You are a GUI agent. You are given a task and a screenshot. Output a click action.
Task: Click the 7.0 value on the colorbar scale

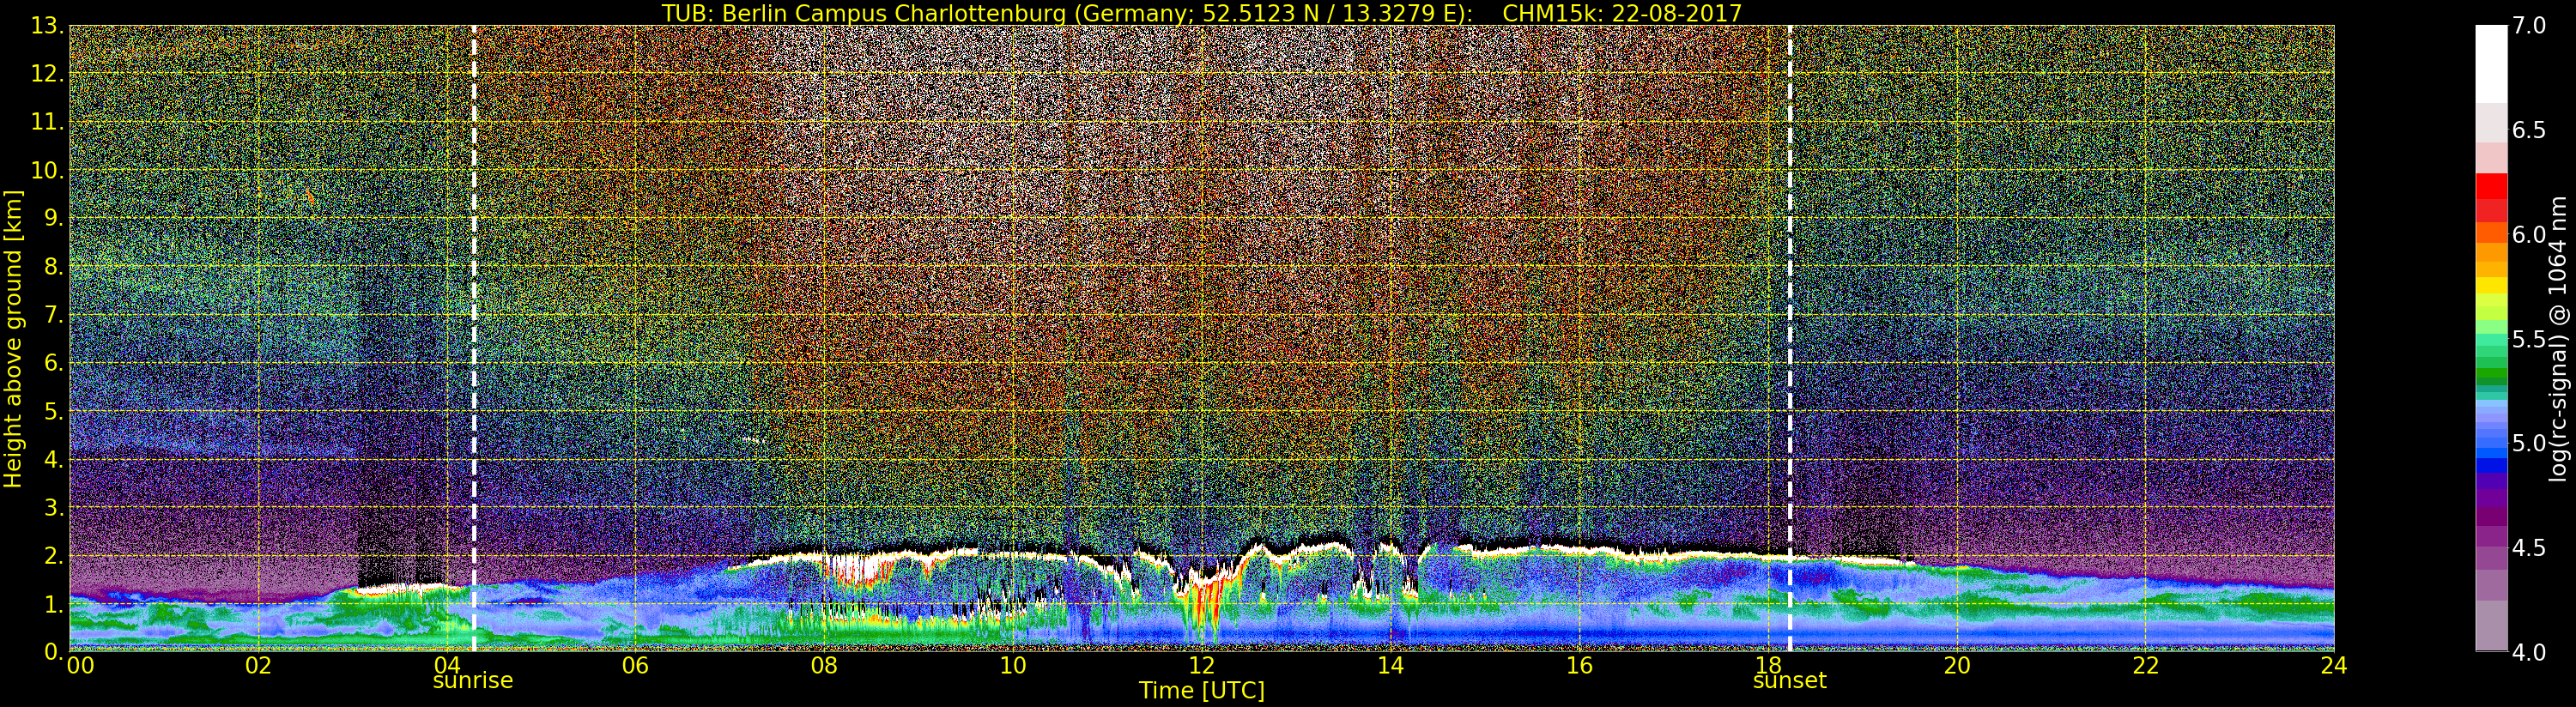[x=2529, y=26]
